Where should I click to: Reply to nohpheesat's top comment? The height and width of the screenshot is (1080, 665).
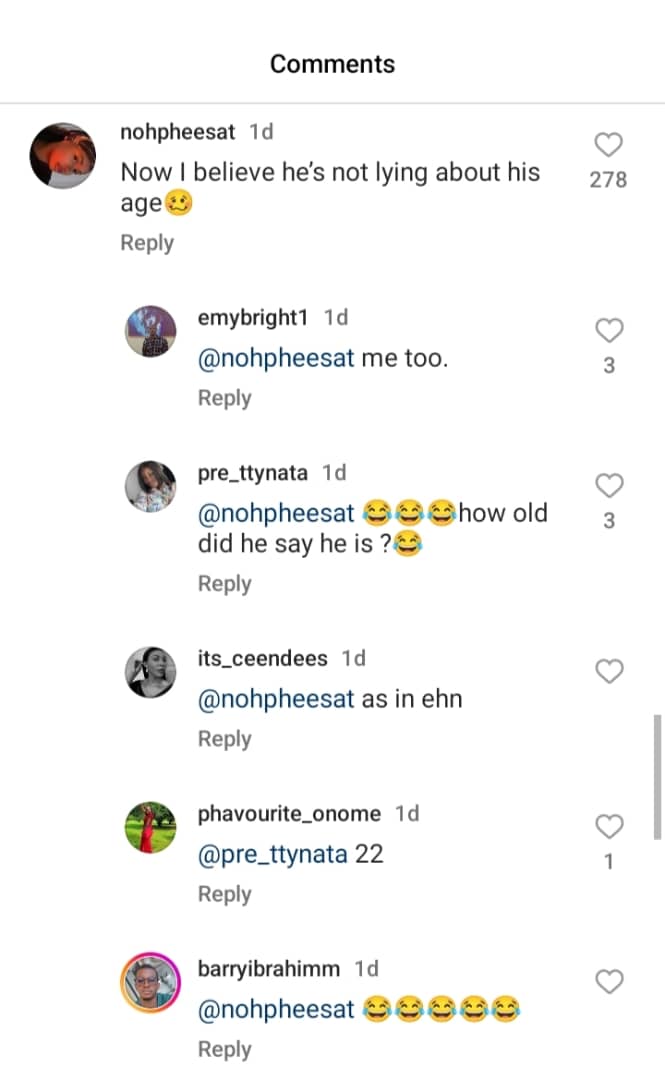coord(147,243)
